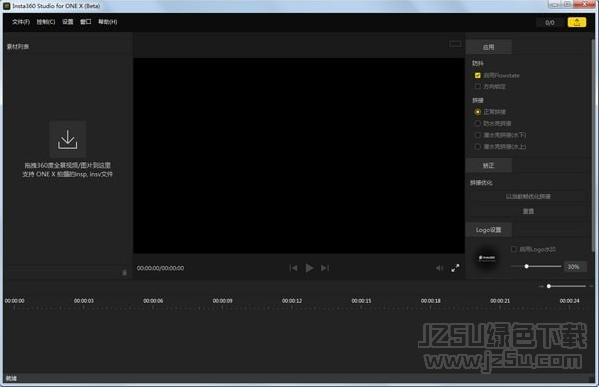Click timeline marker at 00:00:03
Viewport: 600px width, 387px height.
[x=84, y=301]
